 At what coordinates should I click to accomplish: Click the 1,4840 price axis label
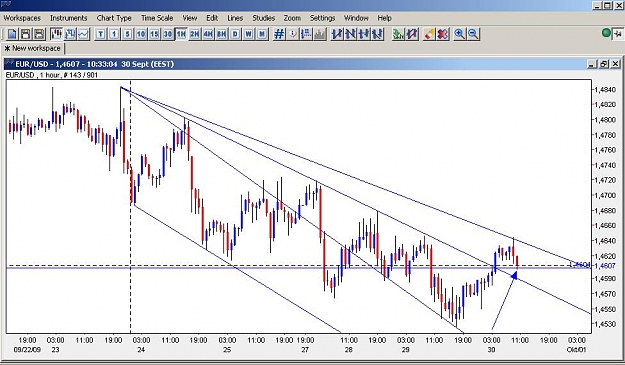605,90
